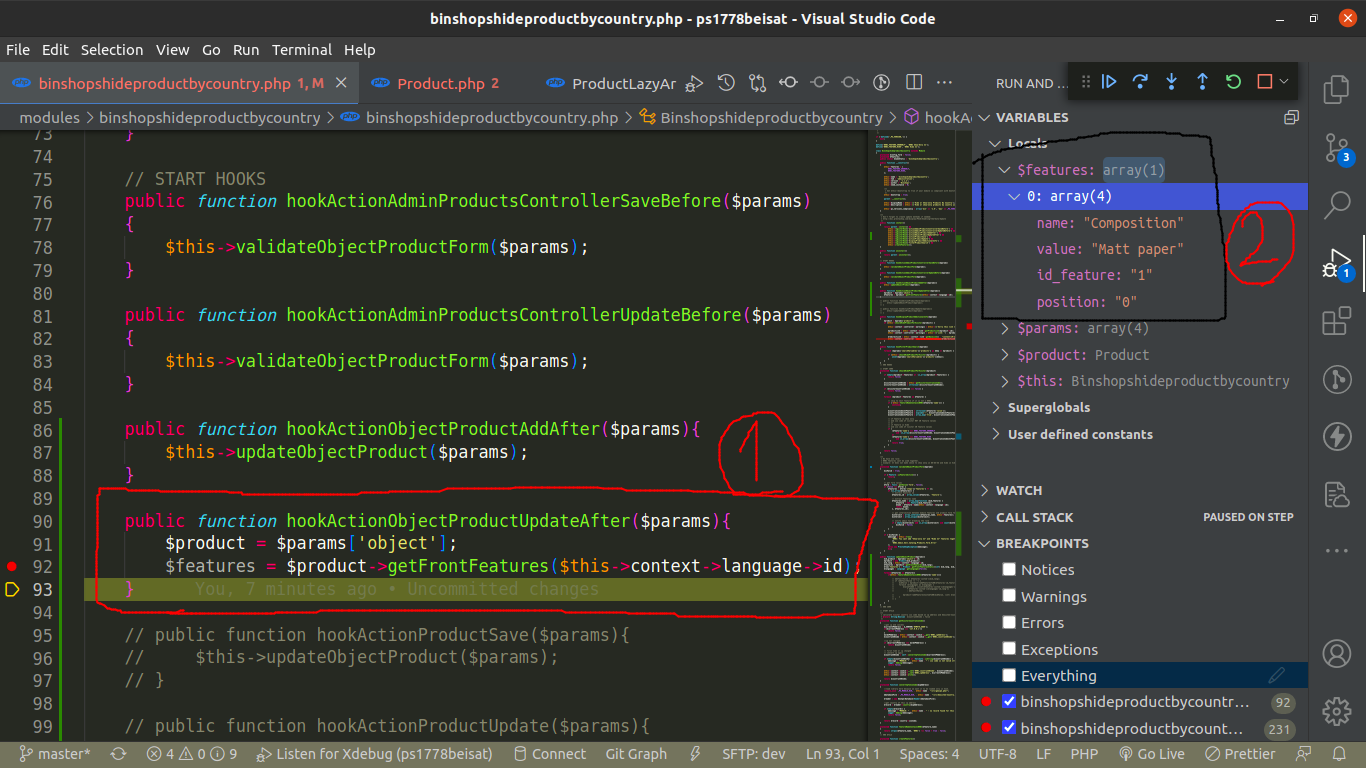Disable the binshopshideproductbycountry breakpoint checkbox
Screen dimensions: 1366x768
click(x=1009, y=701)
